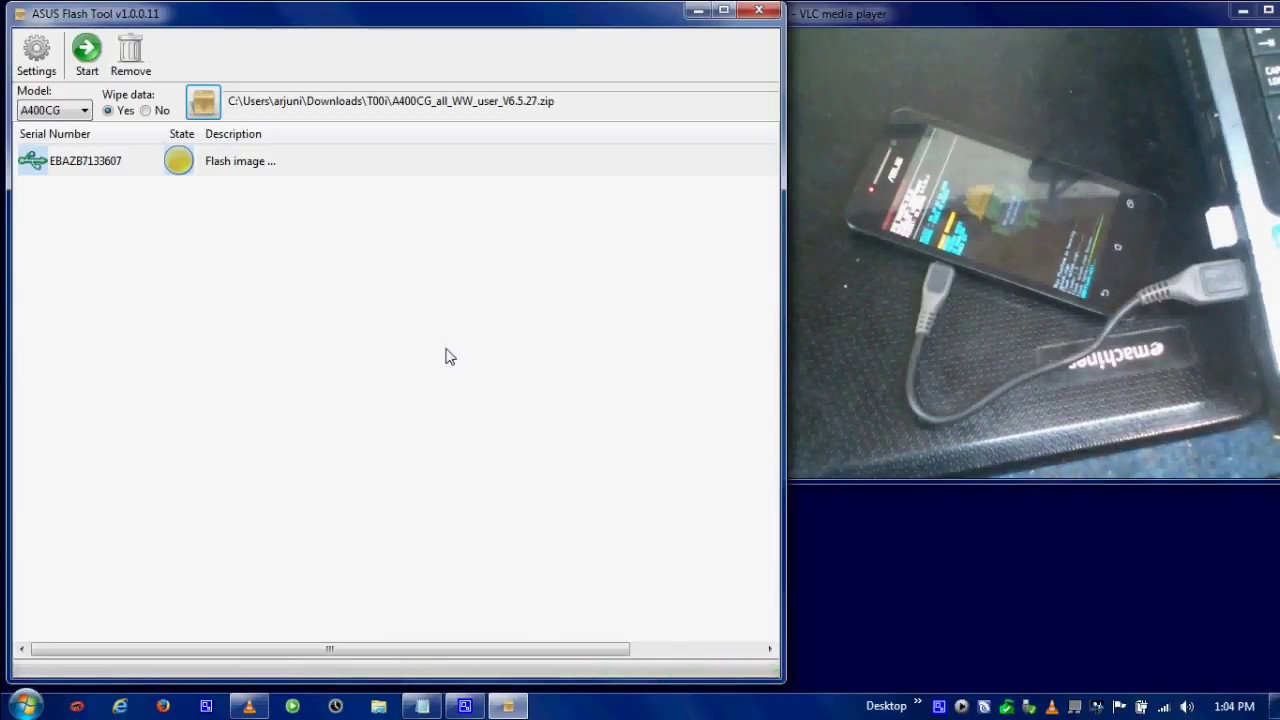Close the ASUS Flash Tool window

pyautogui.click(x=759, y=10)
